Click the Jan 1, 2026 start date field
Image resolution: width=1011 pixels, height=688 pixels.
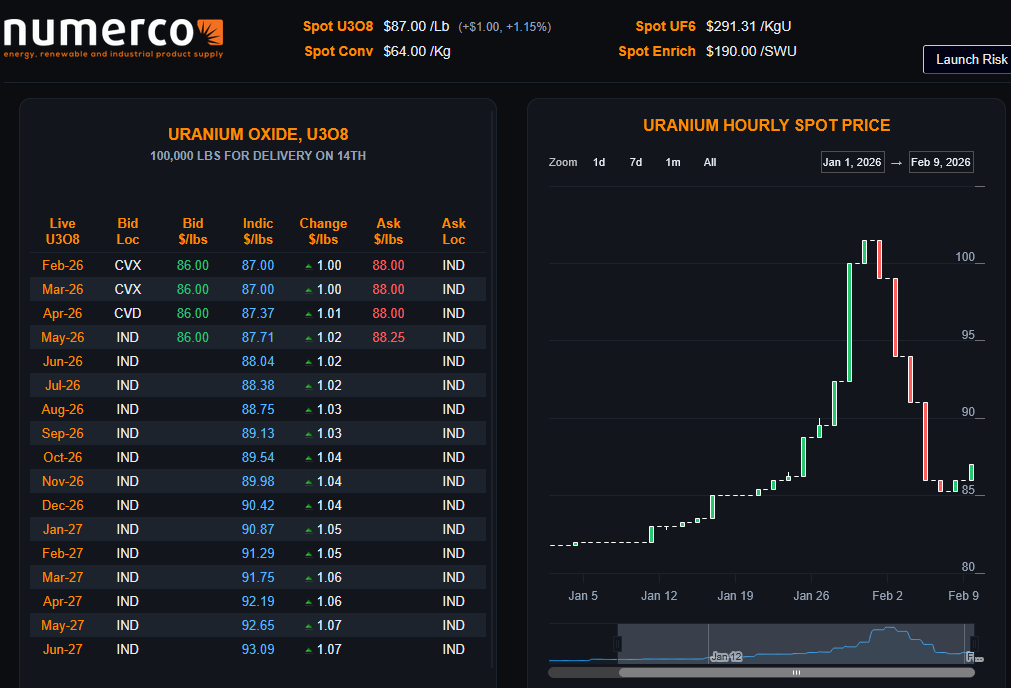pyautogui.click(x=852, y=162)
